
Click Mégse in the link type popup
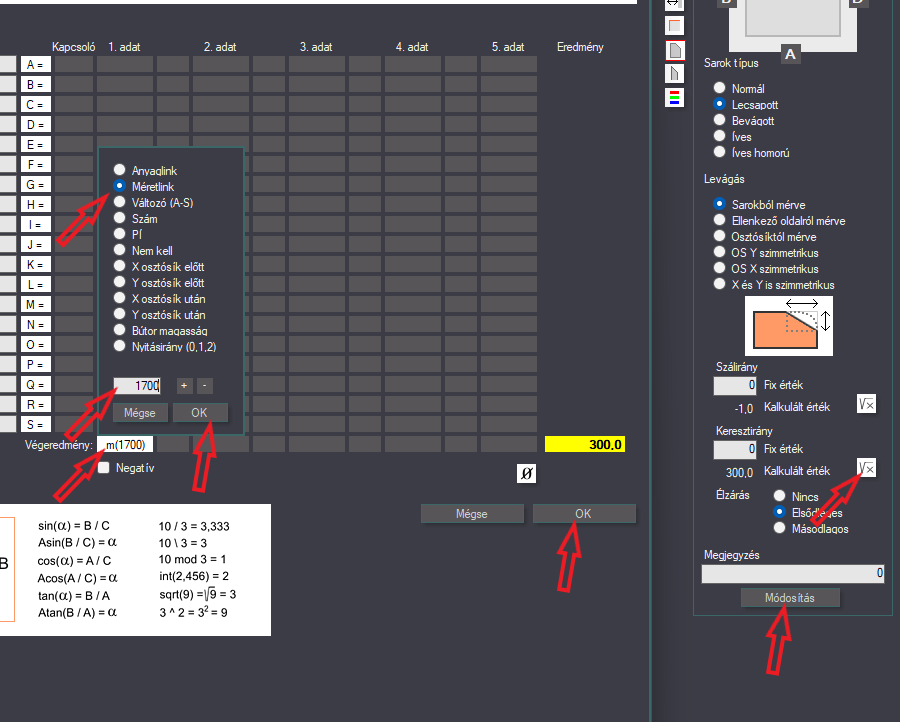[x=139, y=413]
